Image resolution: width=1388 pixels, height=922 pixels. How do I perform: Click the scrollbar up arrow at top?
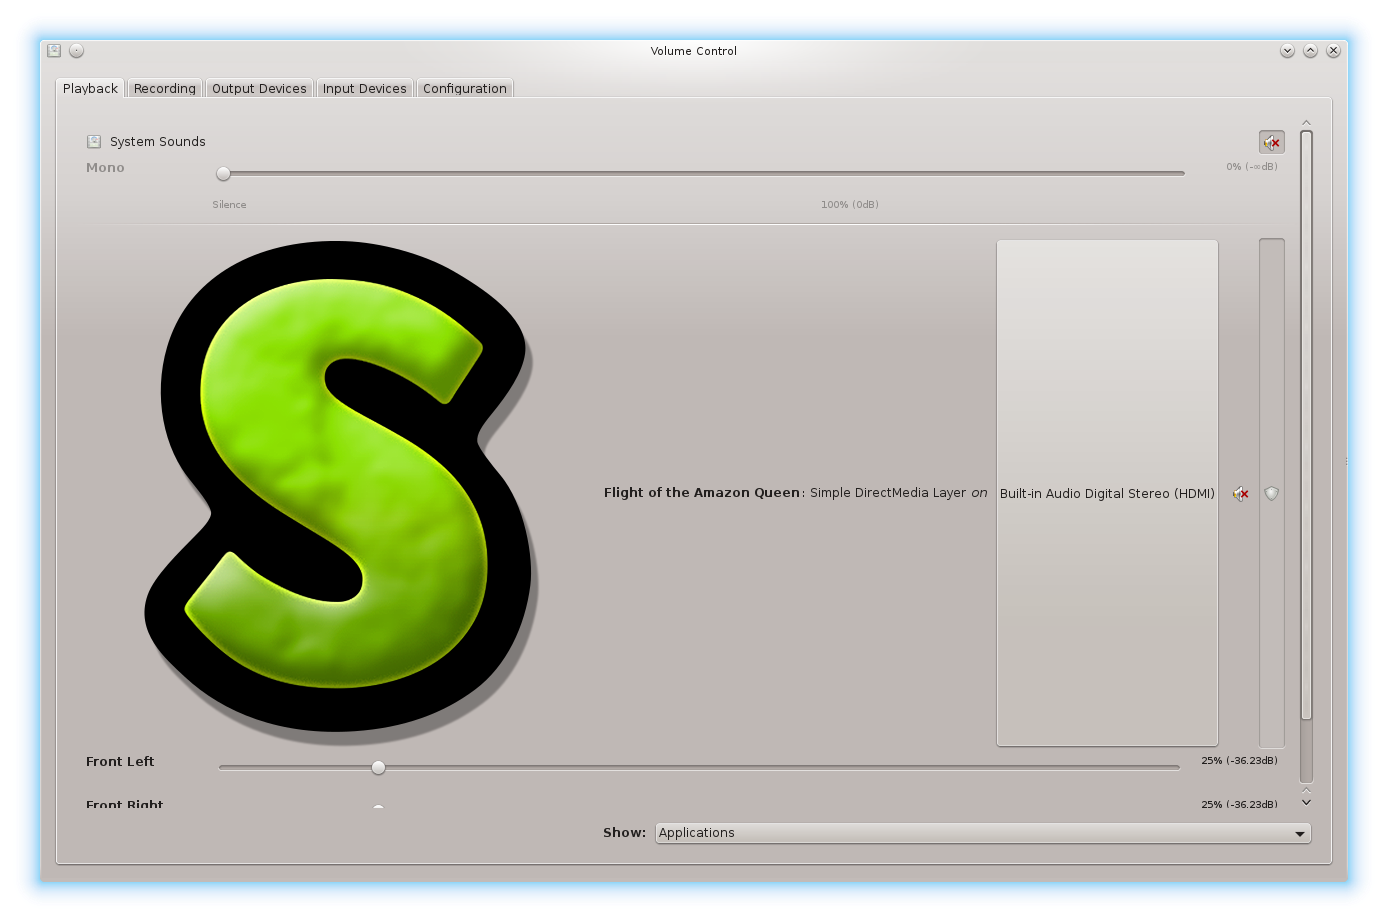1306,123
